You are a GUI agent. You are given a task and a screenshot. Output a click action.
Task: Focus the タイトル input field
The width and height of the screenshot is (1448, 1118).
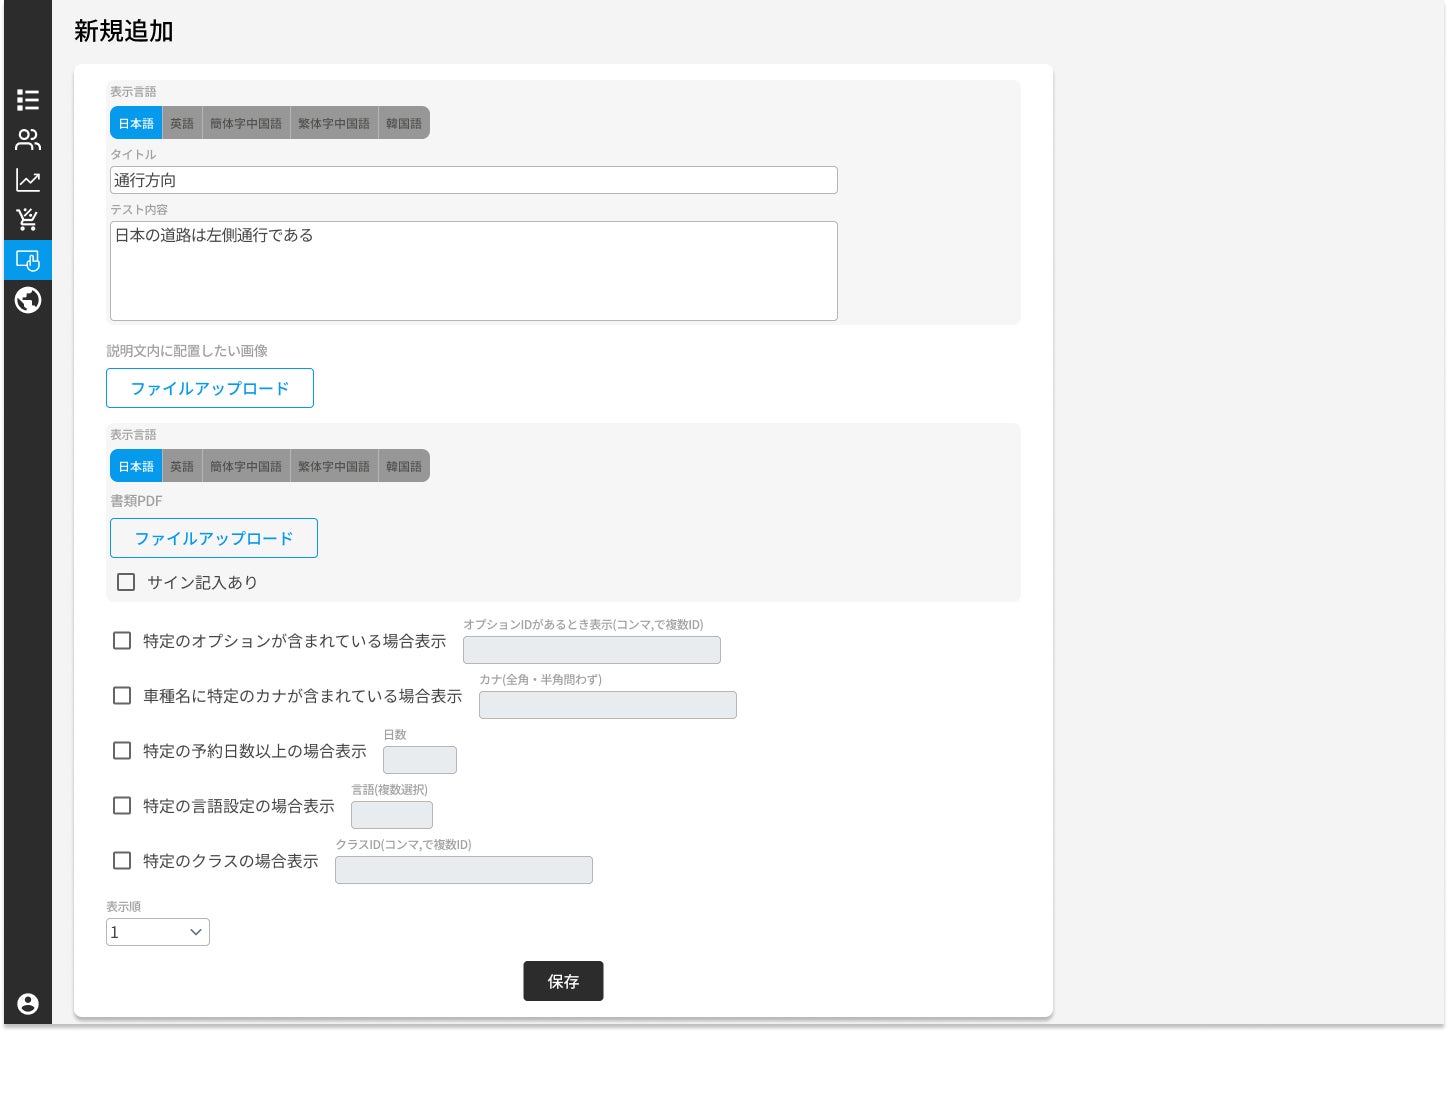pyautogui.click(x=474, y=180)
